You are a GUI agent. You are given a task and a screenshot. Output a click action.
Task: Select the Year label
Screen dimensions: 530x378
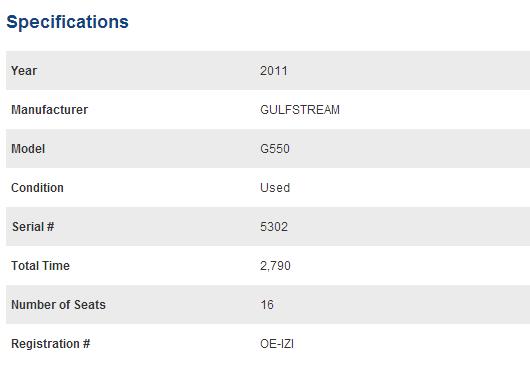pos(24,71)
